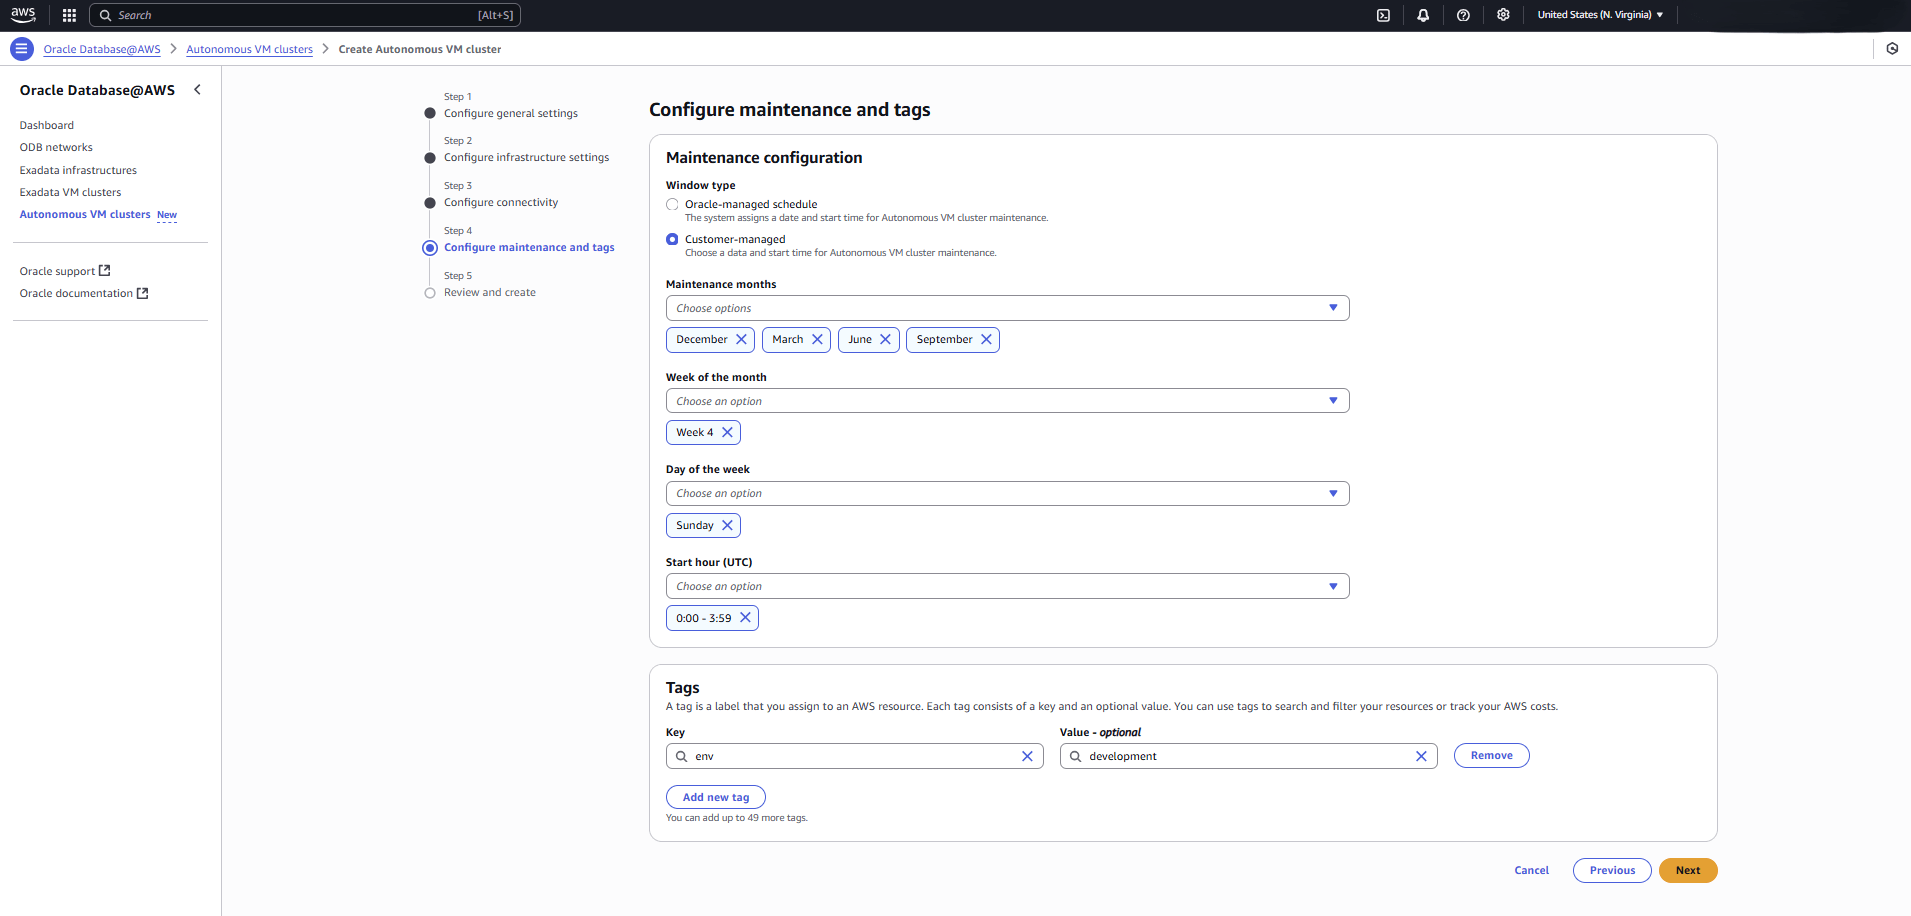Click the Next button to proceed
Screen dimensions: 1911x916
[x=1687, y=870]
